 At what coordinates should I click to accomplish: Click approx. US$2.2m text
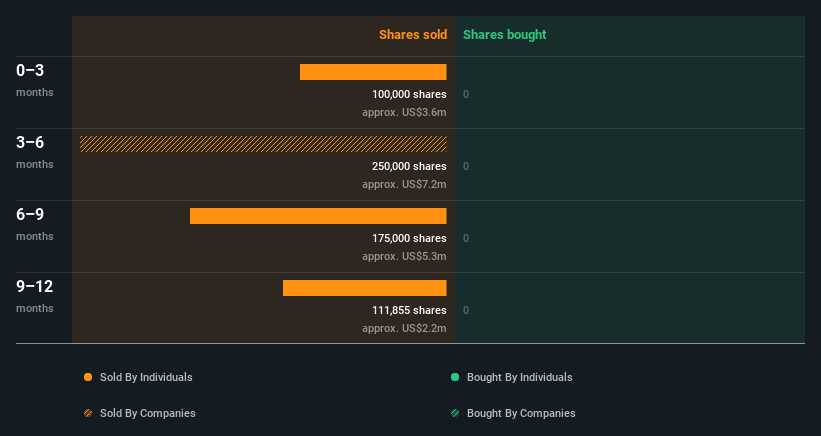click(404, 328)
